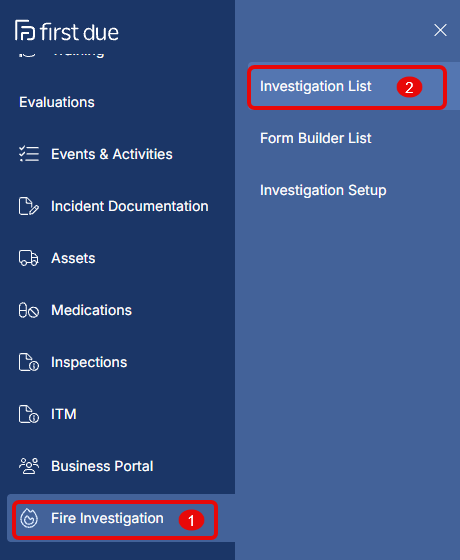Open Investigation Setup submenu item
The width and height of the screenshot is (460, 560).
coord(323,190)
